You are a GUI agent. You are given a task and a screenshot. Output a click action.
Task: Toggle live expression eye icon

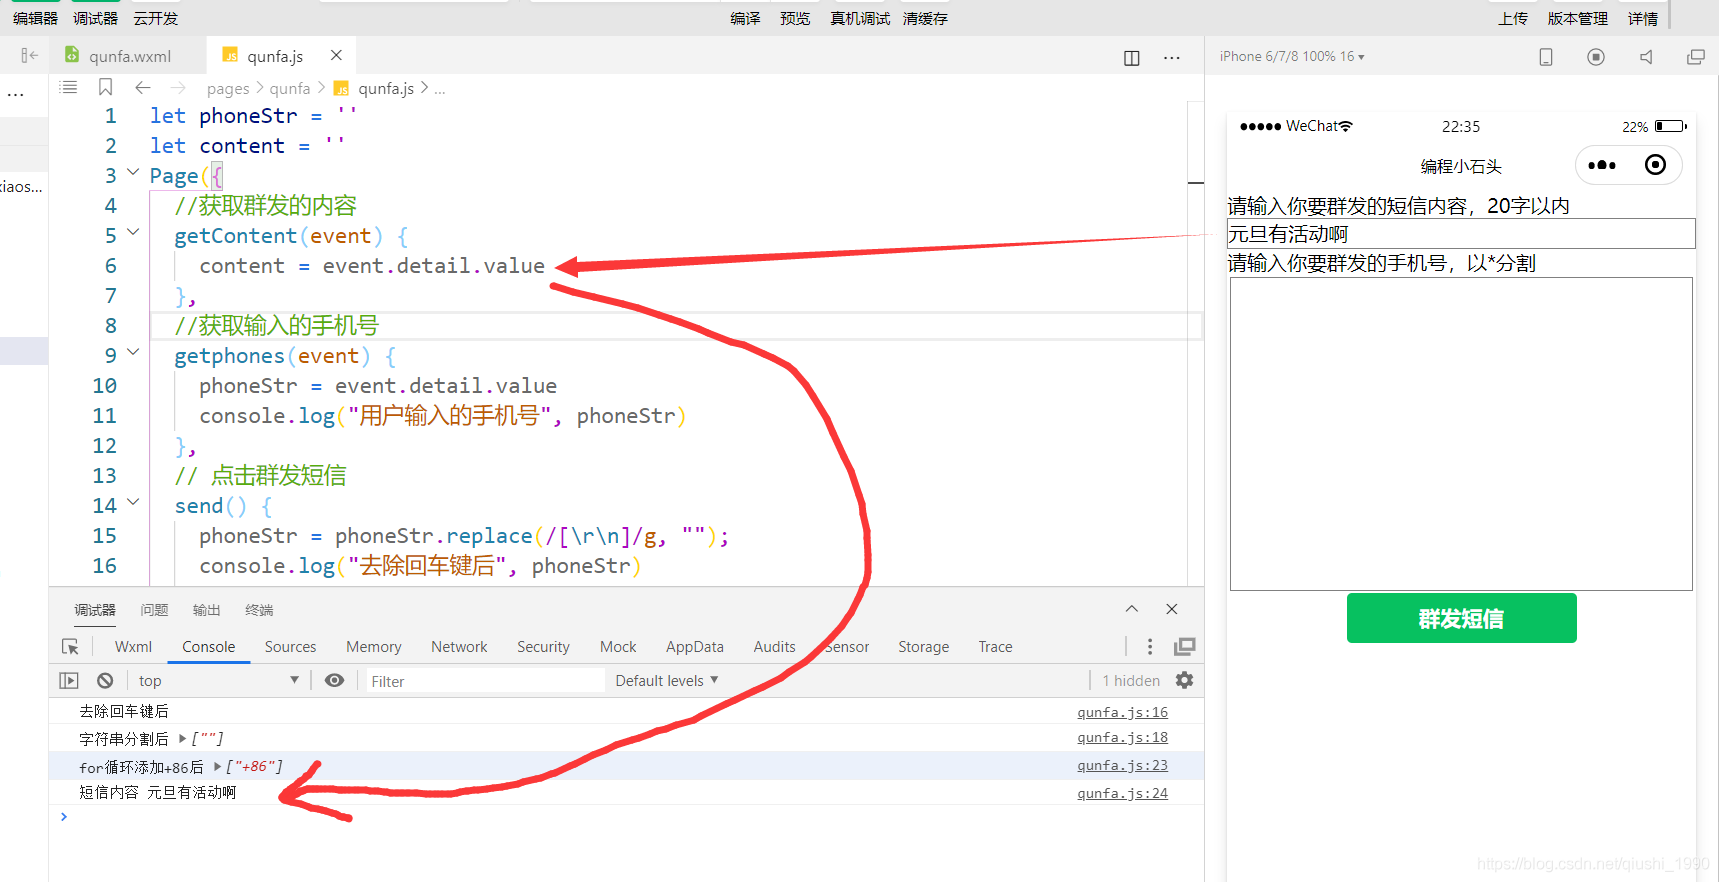point(335,681)
